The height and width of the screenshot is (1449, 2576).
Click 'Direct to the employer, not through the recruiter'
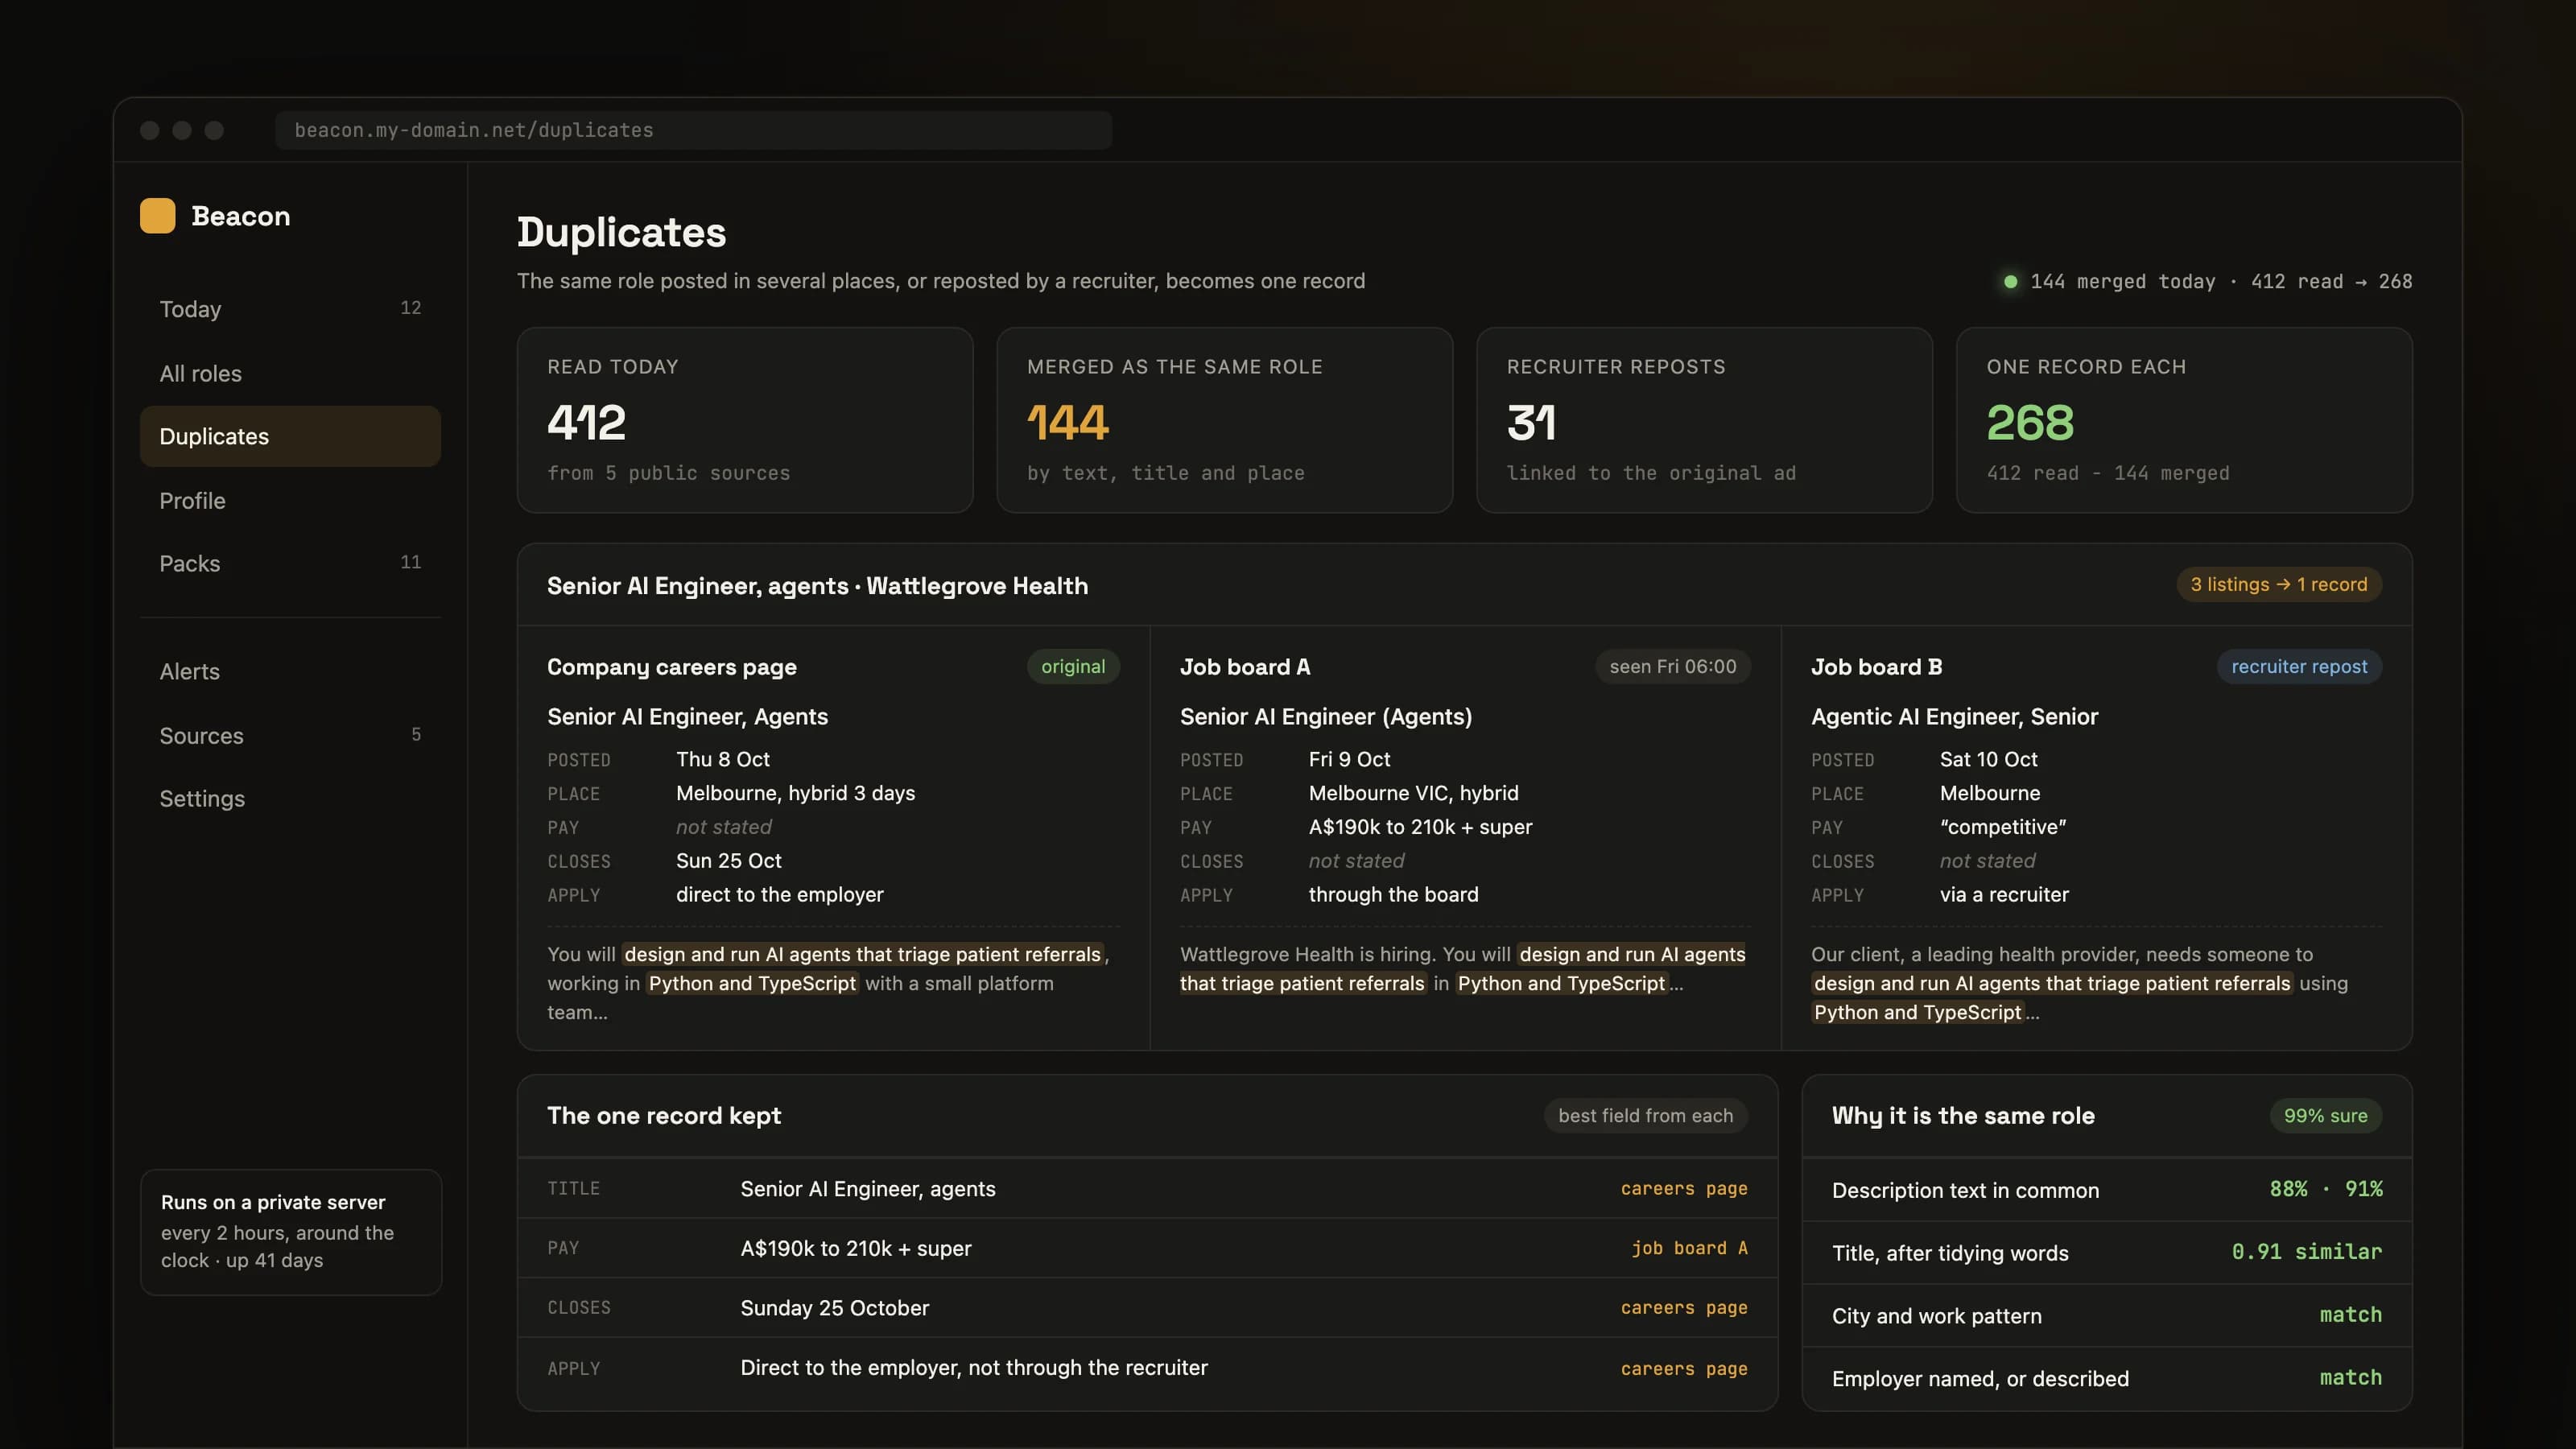point(974,1367)
